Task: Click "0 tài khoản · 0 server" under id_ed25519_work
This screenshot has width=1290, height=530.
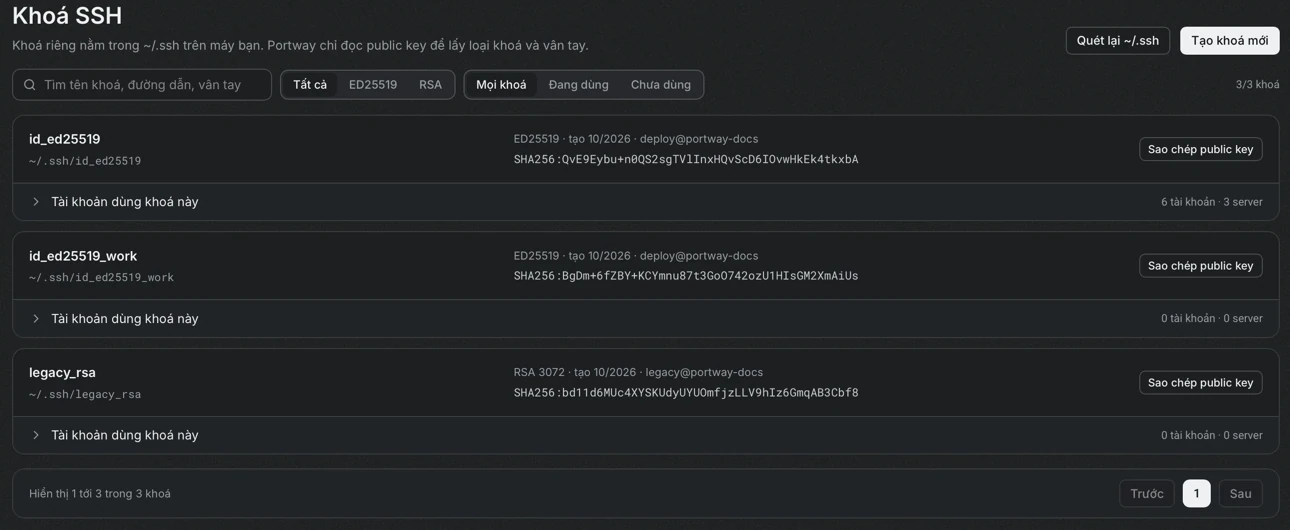Action: click(x=1211, y=319)
